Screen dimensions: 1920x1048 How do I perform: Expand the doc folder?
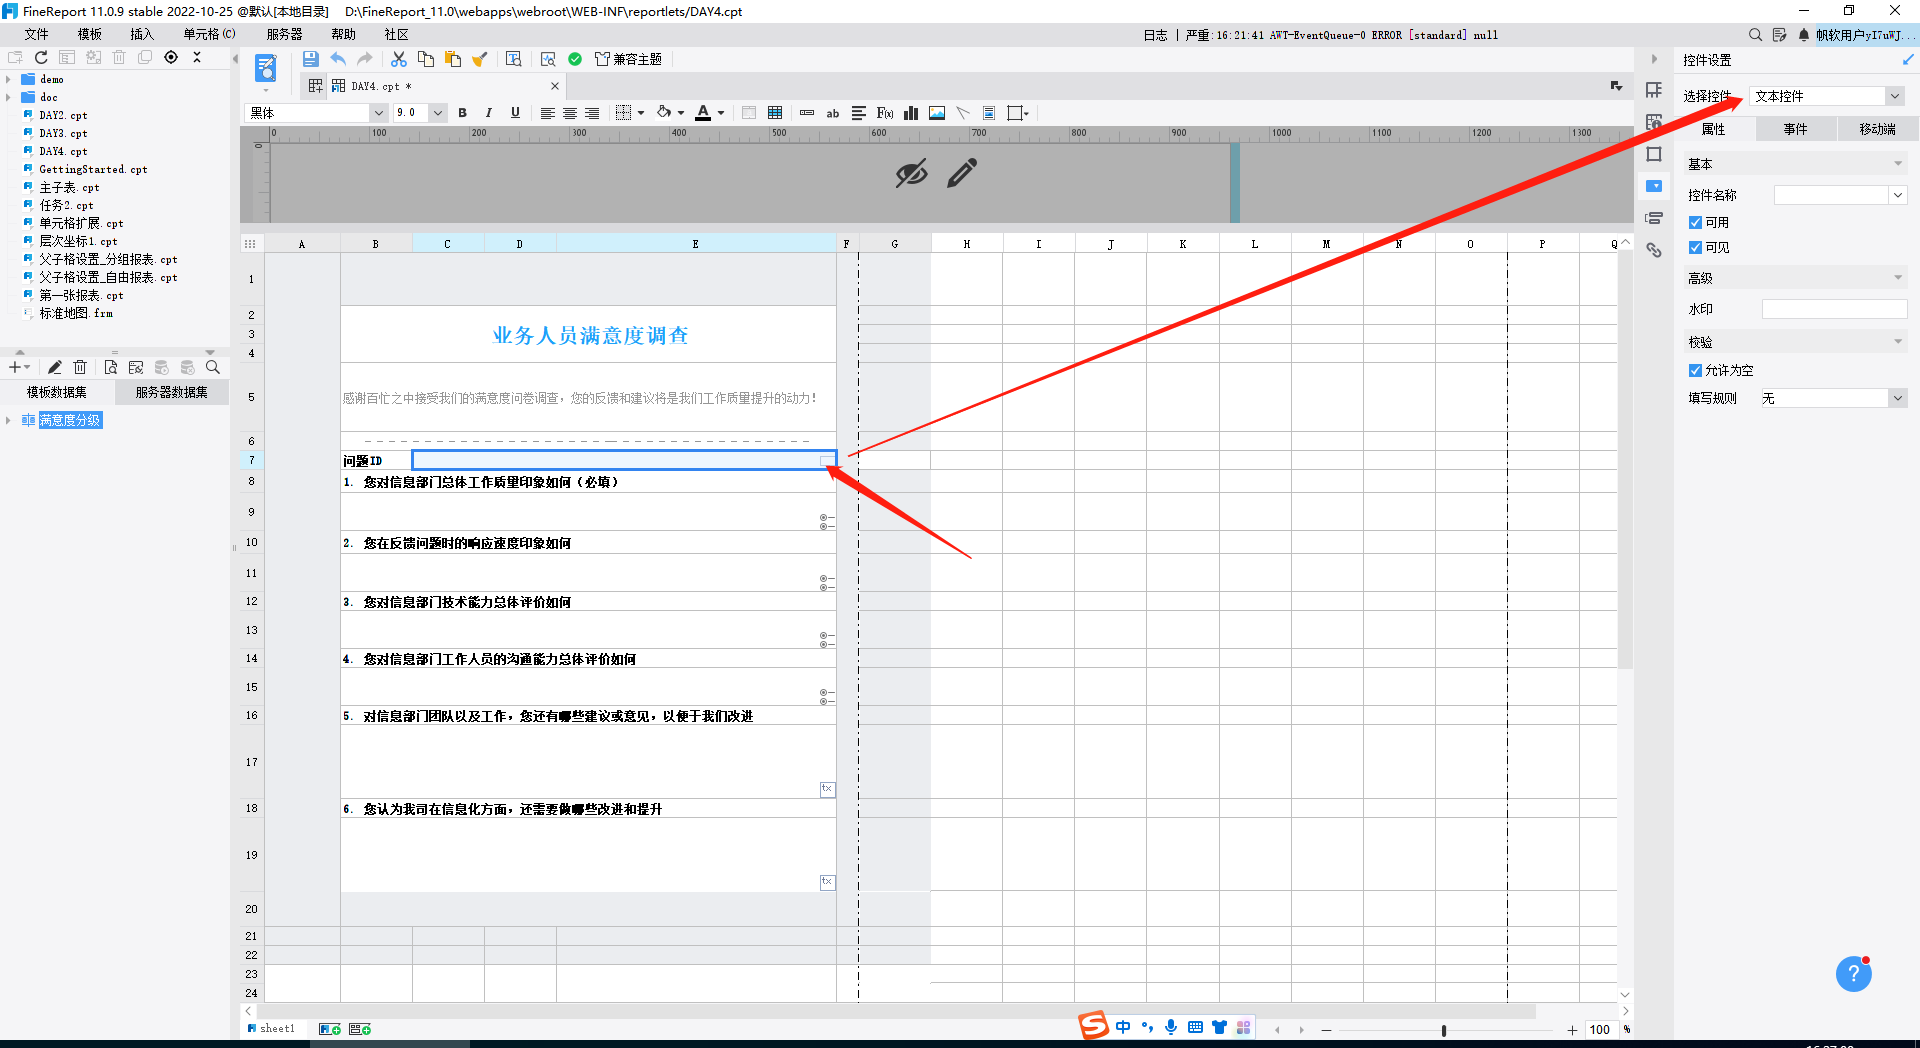9,97
